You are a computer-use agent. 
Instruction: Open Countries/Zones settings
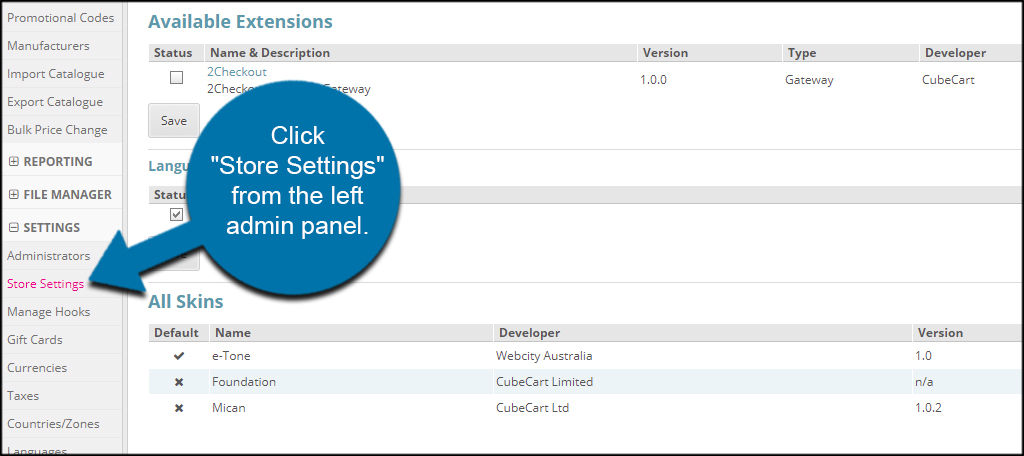(x=53, y=424)
